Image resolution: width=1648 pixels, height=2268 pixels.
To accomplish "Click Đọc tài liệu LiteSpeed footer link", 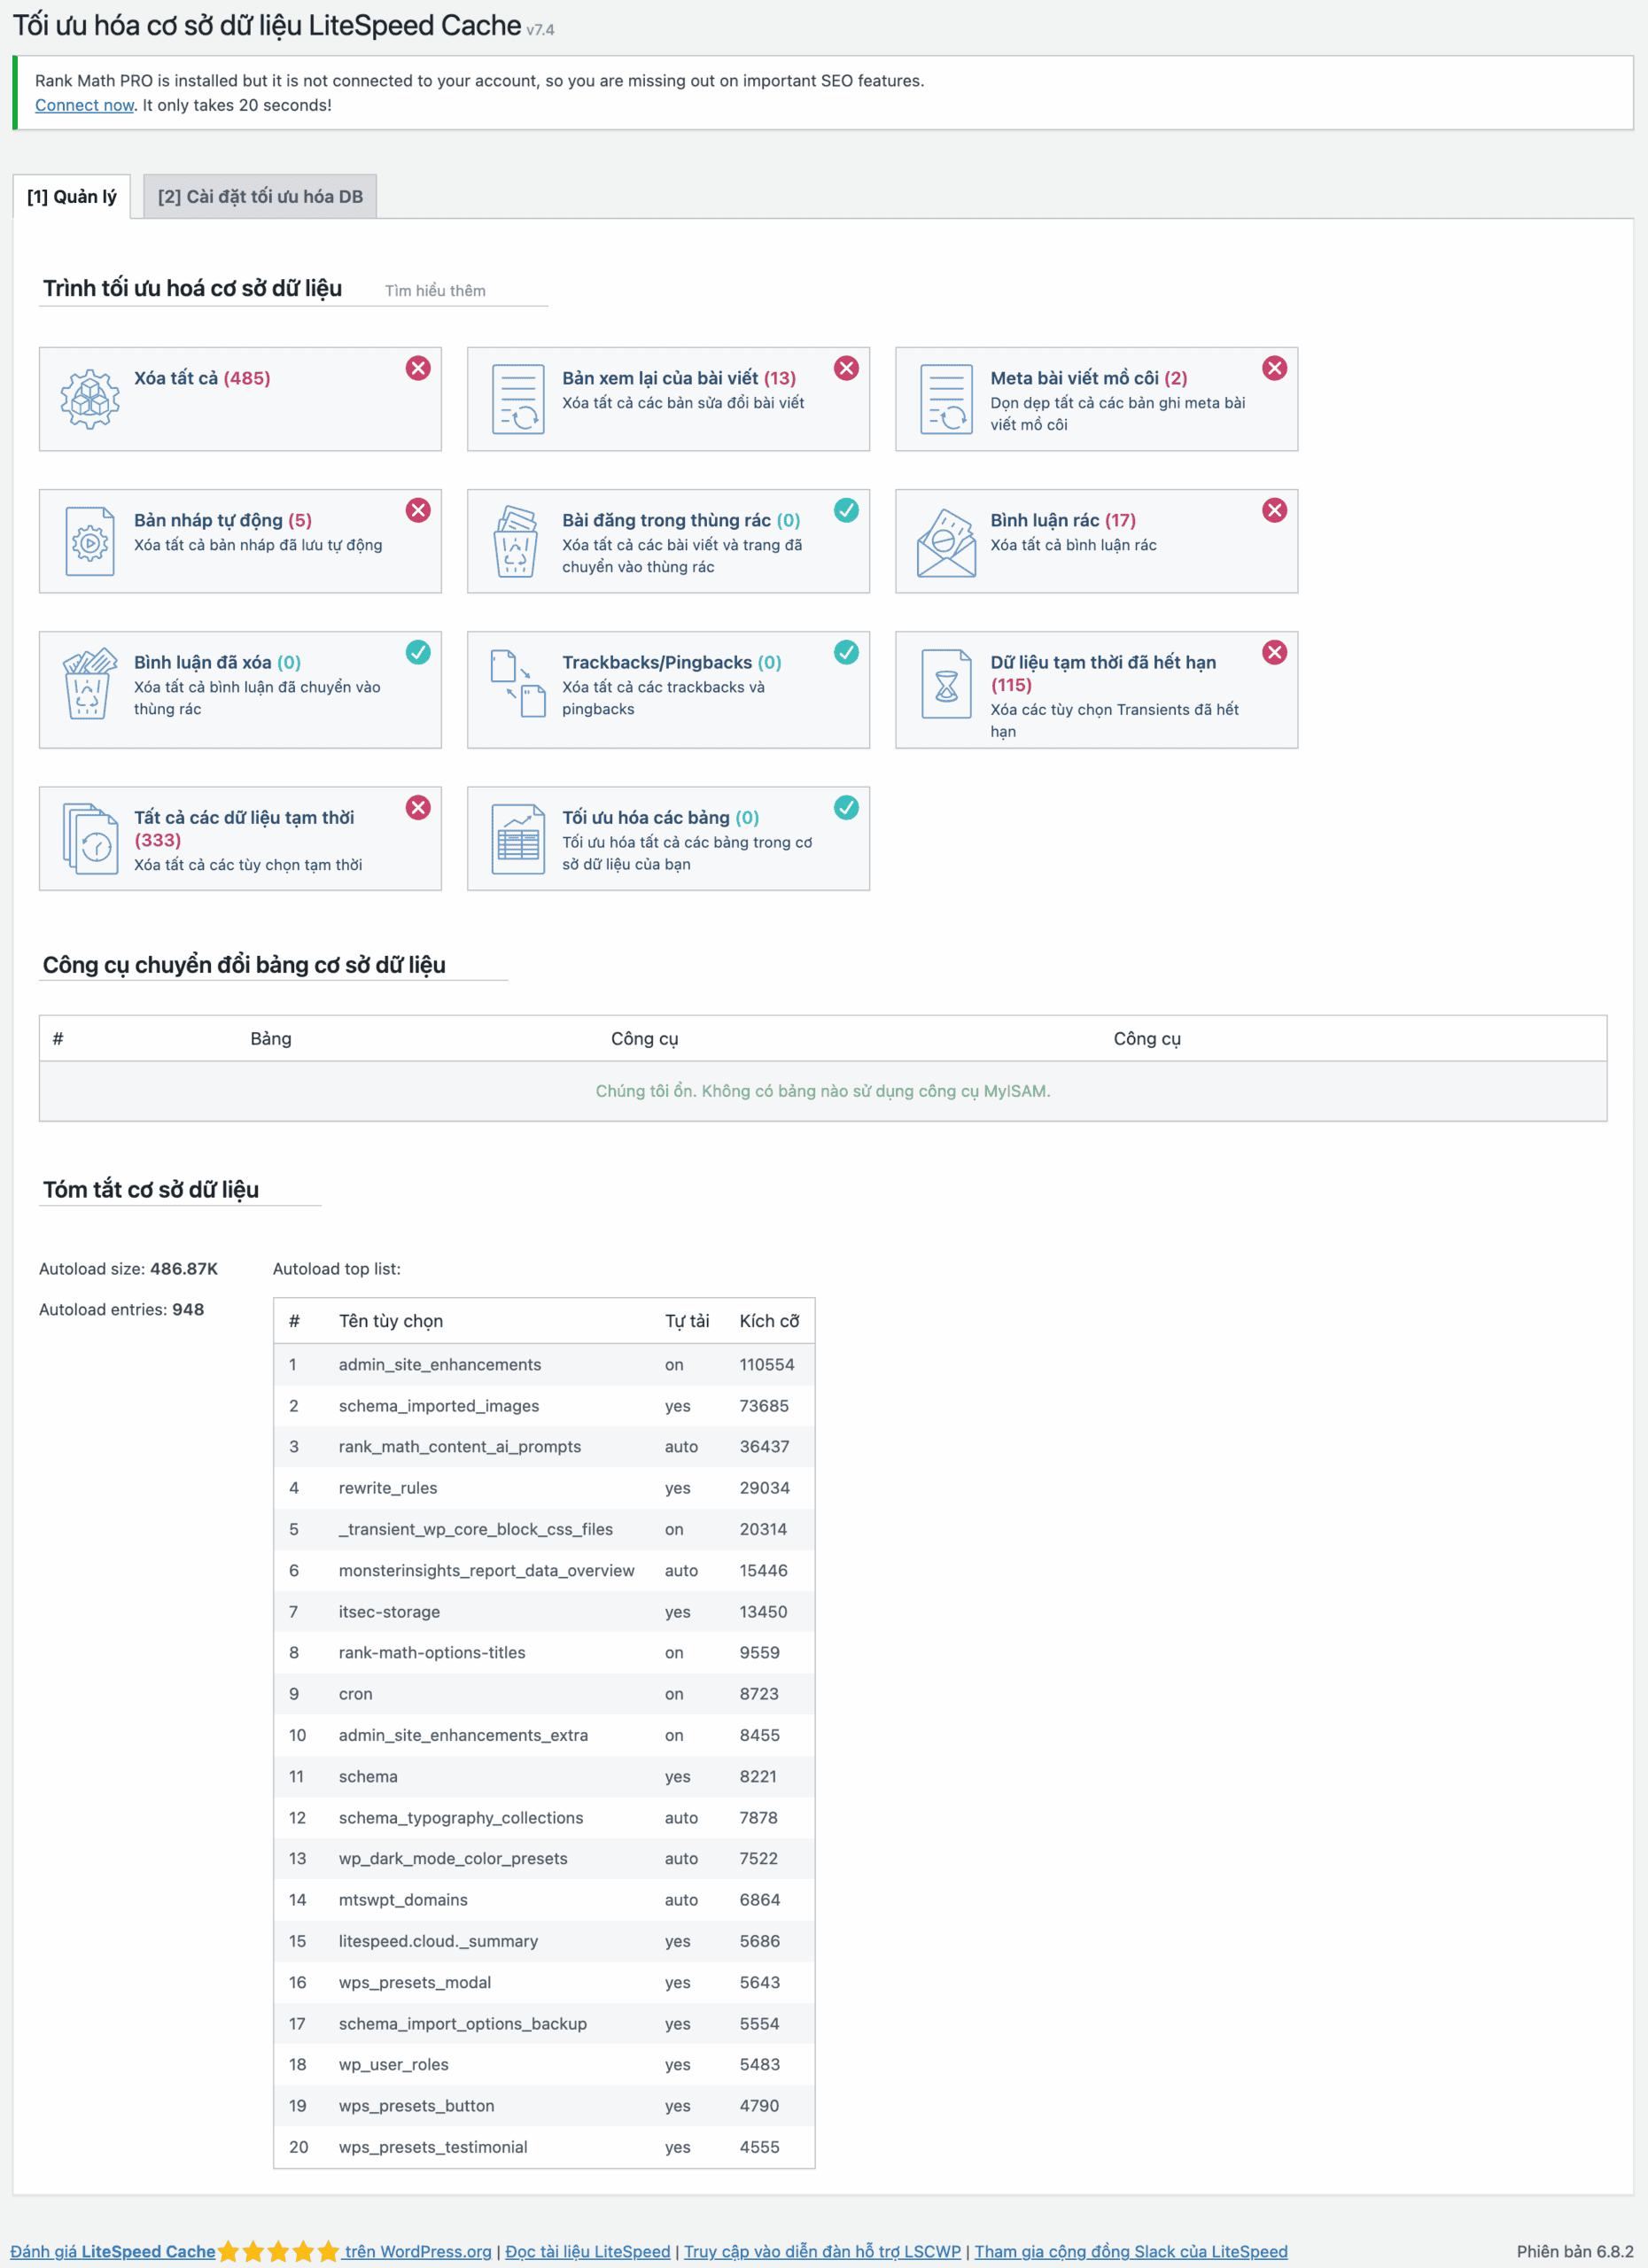I will point(587,2251).
